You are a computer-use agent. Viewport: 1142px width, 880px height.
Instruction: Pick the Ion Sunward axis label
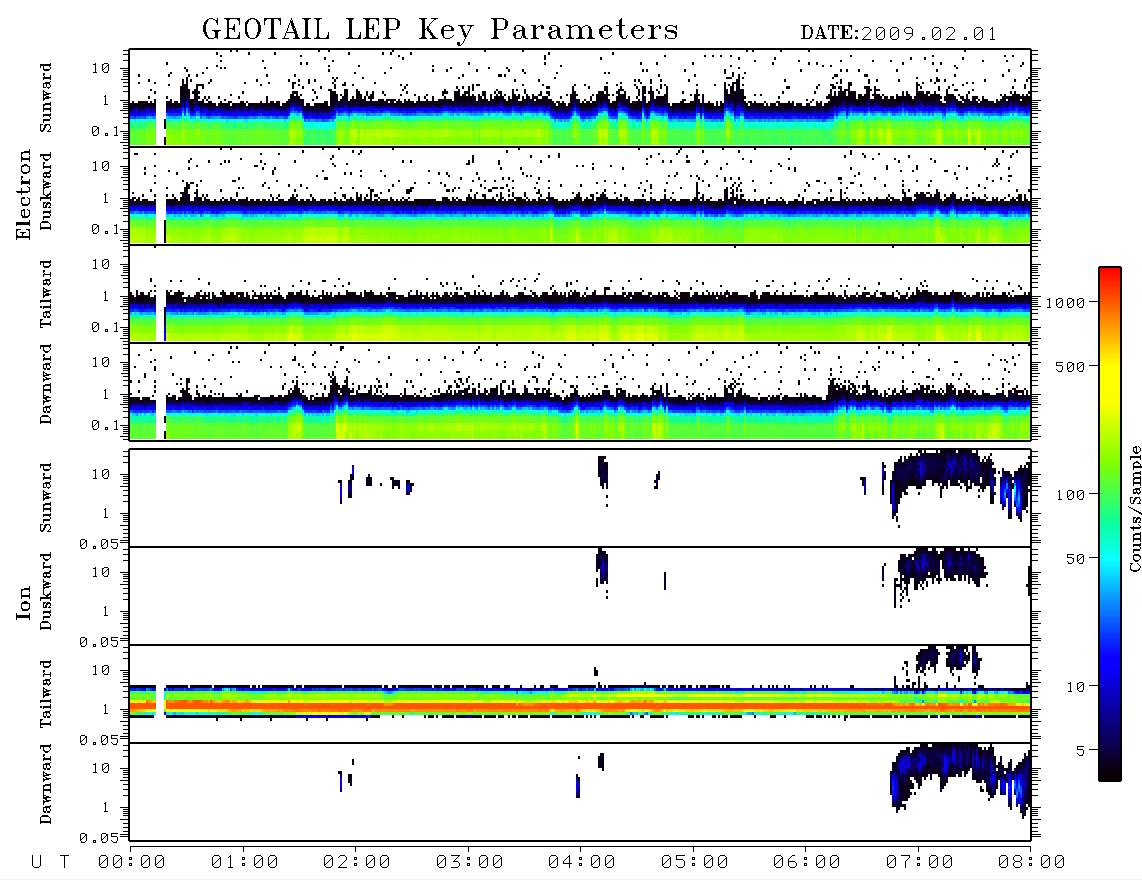(45, 498)
